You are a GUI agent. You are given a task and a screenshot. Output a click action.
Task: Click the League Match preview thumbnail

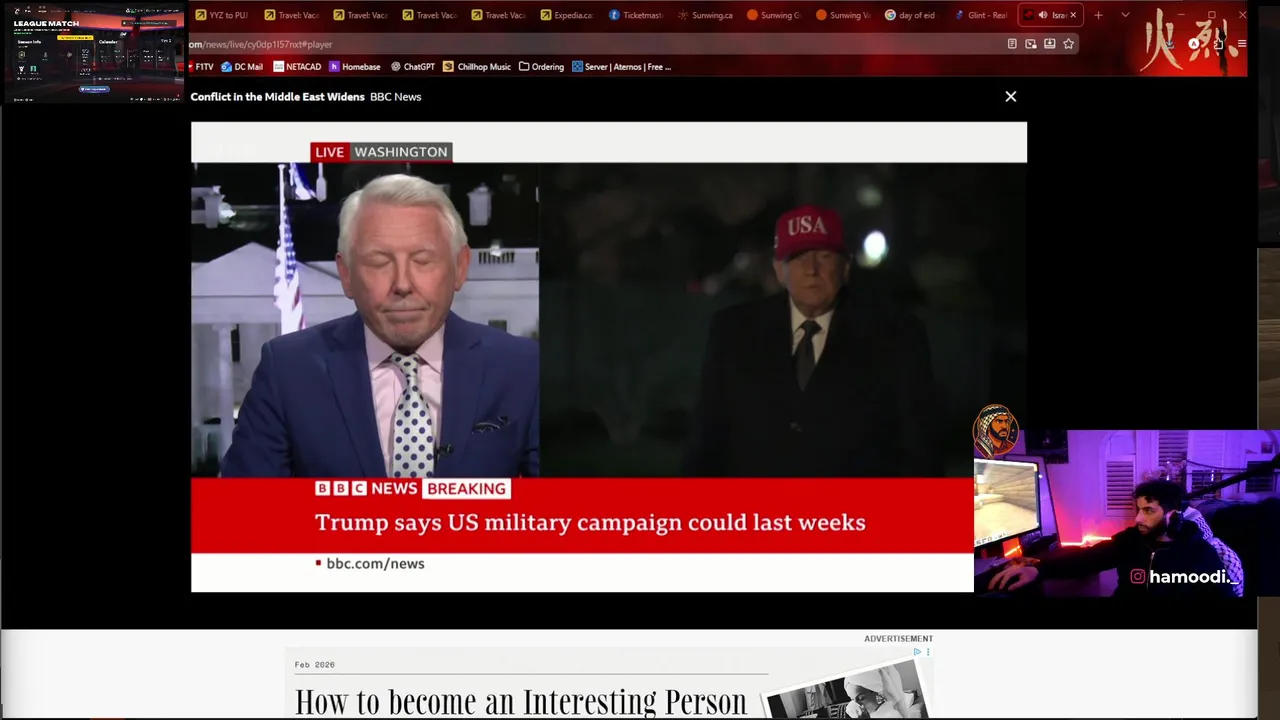(94, 52)
